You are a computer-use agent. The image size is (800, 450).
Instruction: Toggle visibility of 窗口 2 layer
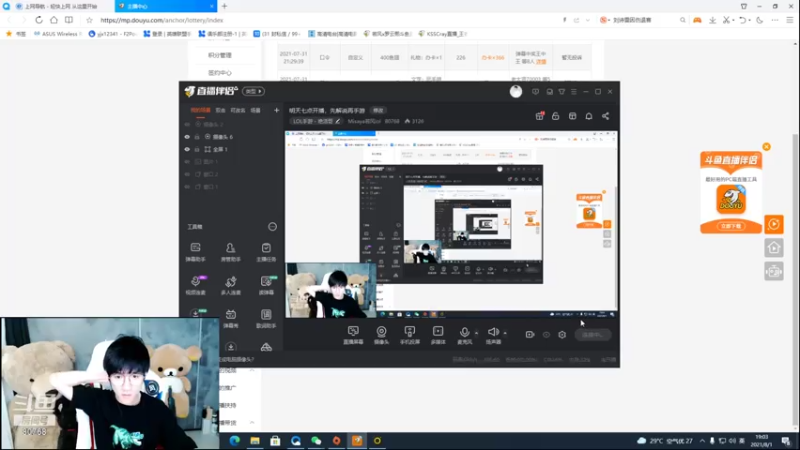(187, 174)
